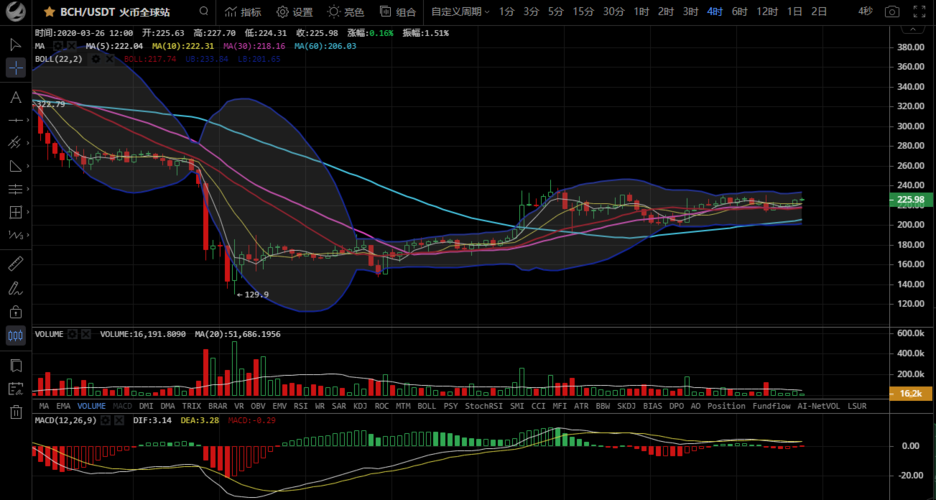The image size is (936, 500).
Task: Expand the 自定义周期 custom period dropdown
Action: tap(460, 12)
